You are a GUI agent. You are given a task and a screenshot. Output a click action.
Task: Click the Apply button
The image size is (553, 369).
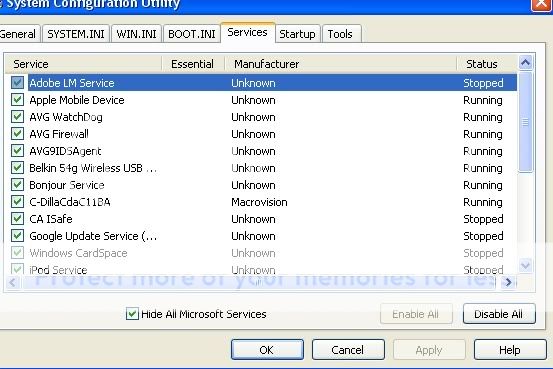(x=429, y=350)
